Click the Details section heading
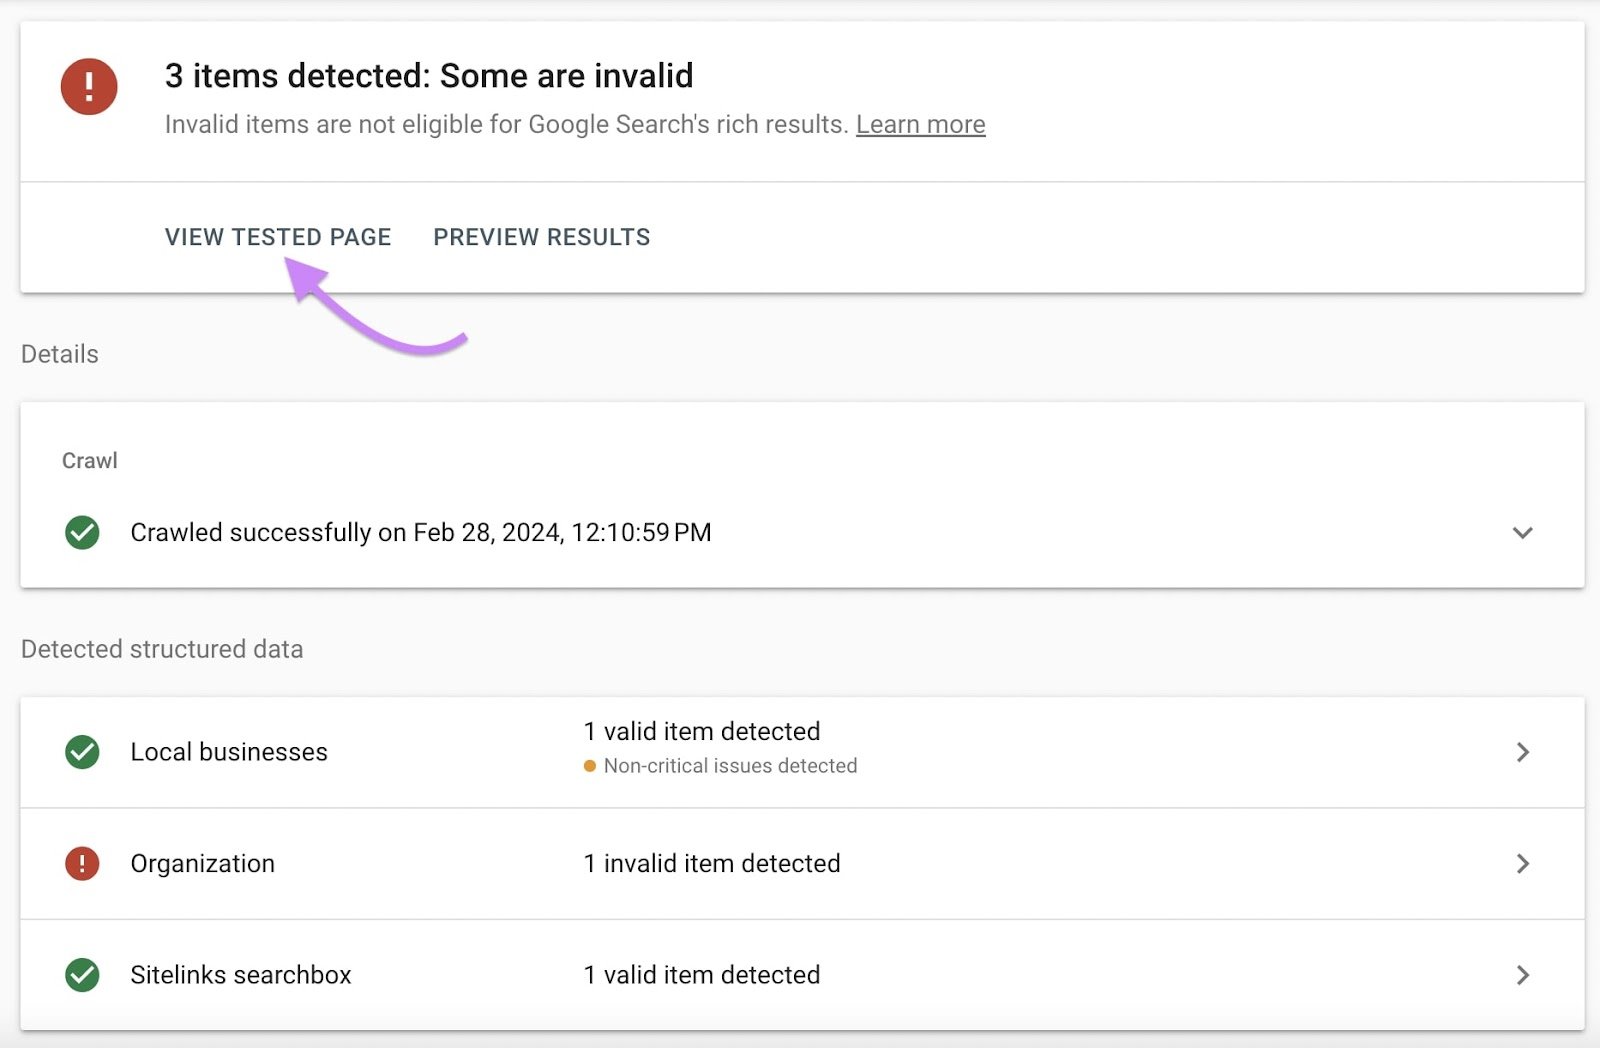The height and width of the screenshot is (1048, 1600). coord(59,353)
